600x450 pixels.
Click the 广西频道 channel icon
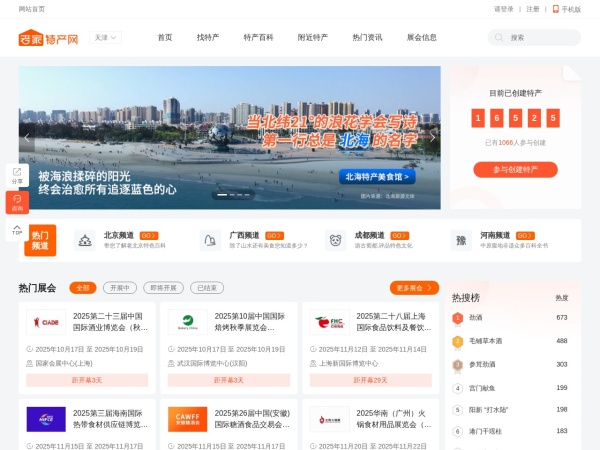click(210, 241)
